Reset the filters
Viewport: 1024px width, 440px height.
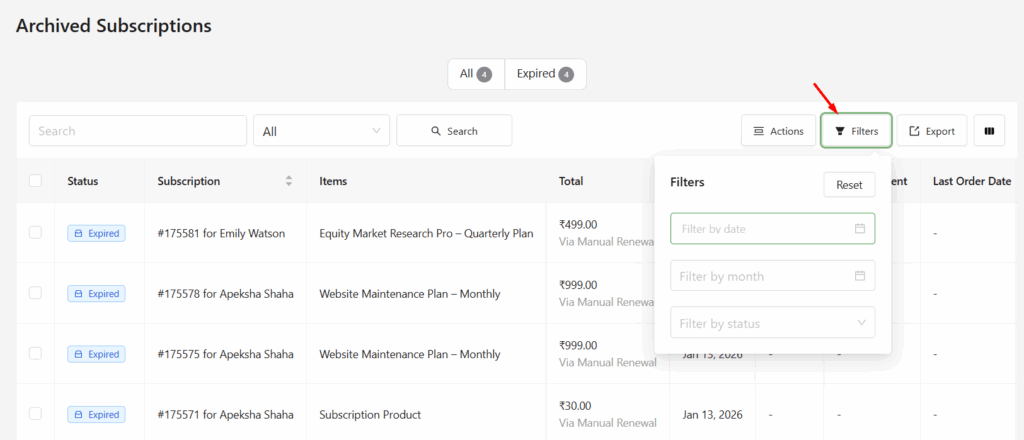848,185
